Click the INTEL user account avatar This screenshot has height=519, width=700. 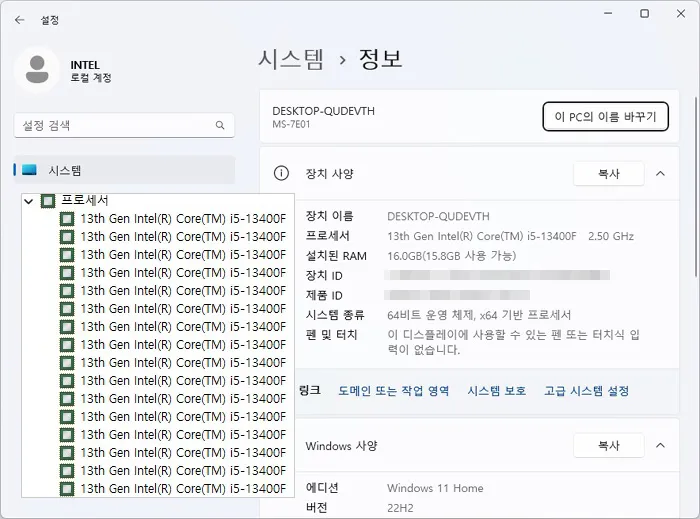[x=37, y=70]
